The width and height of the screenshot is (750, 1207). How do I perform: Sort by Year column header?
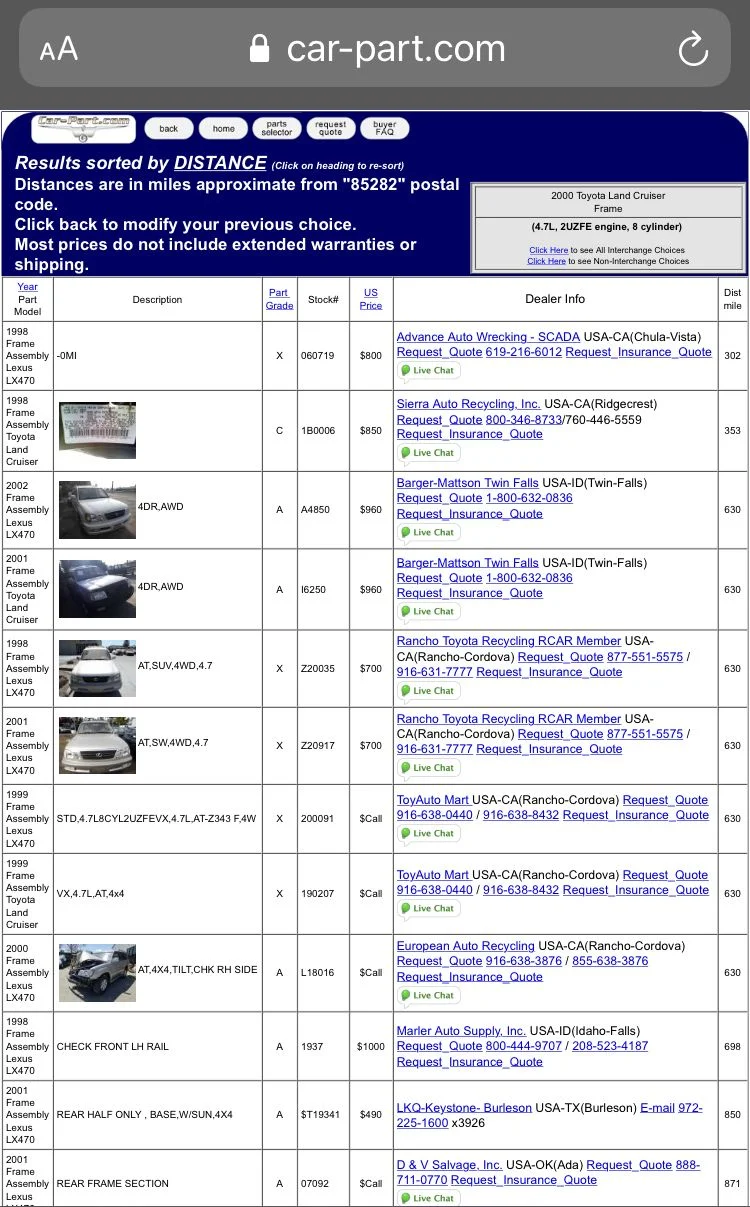click(x=28, y=286)
